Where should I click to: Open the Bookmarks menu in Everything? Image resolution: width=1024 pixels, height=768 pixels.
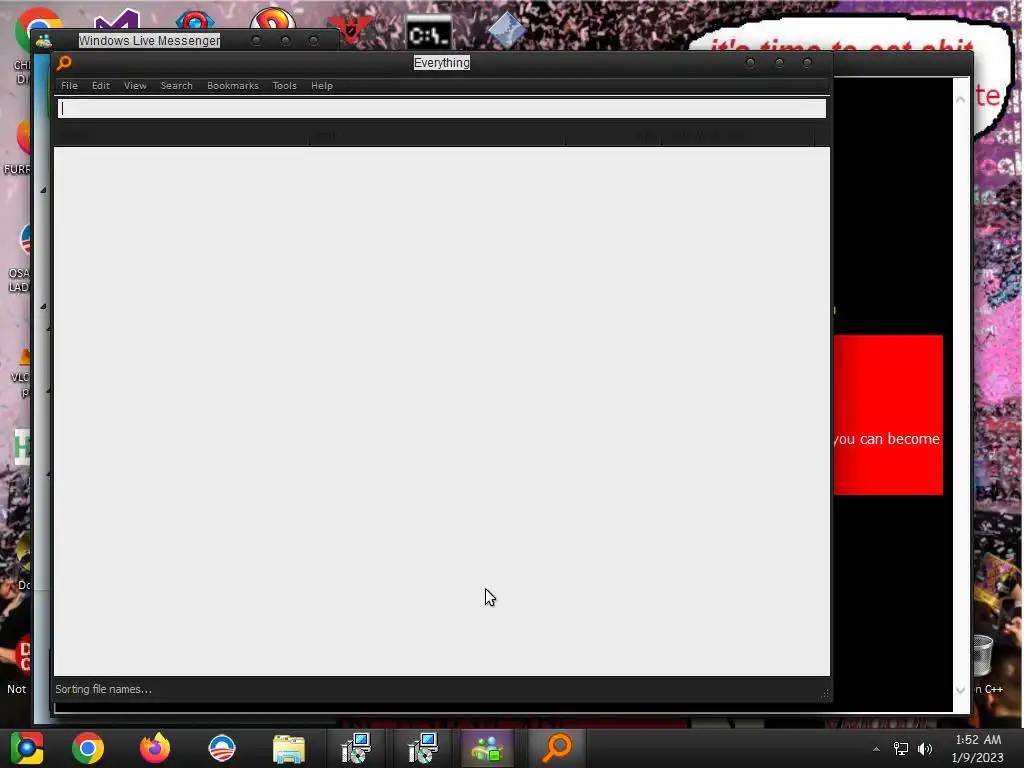coord(232,86)
